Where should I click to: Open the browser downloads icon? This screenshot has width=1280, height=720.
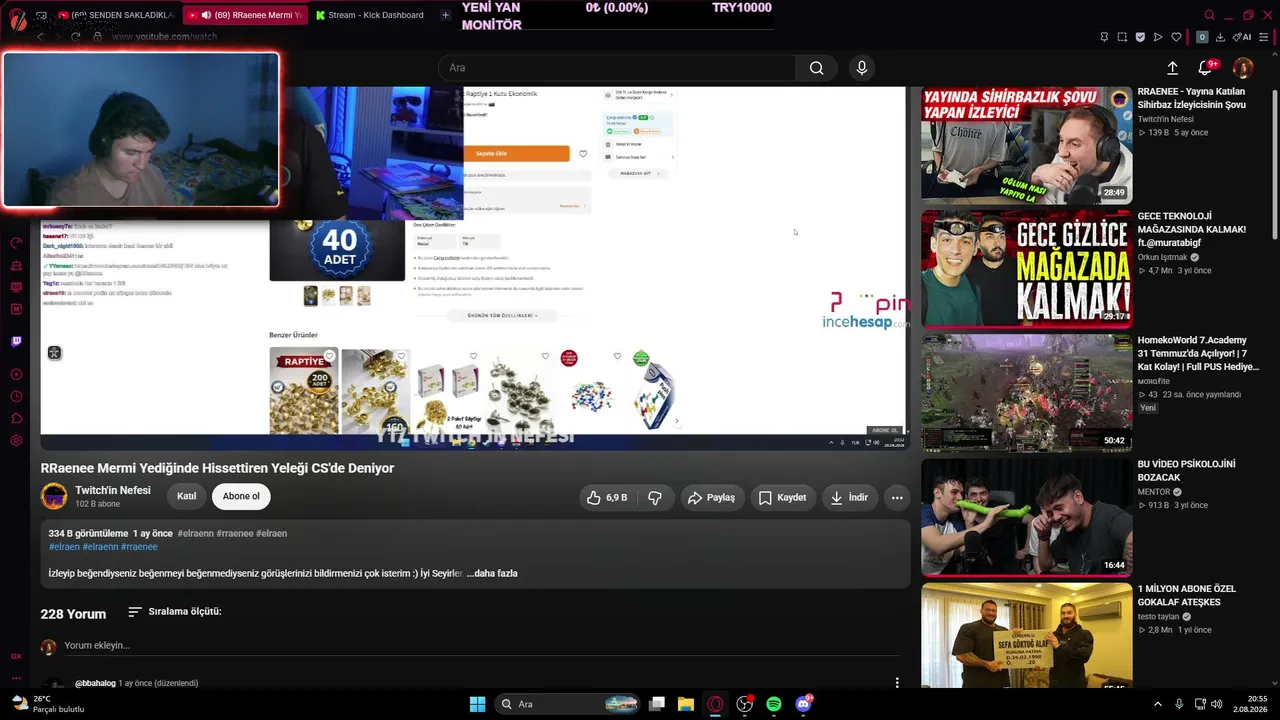coord(1220,37)
